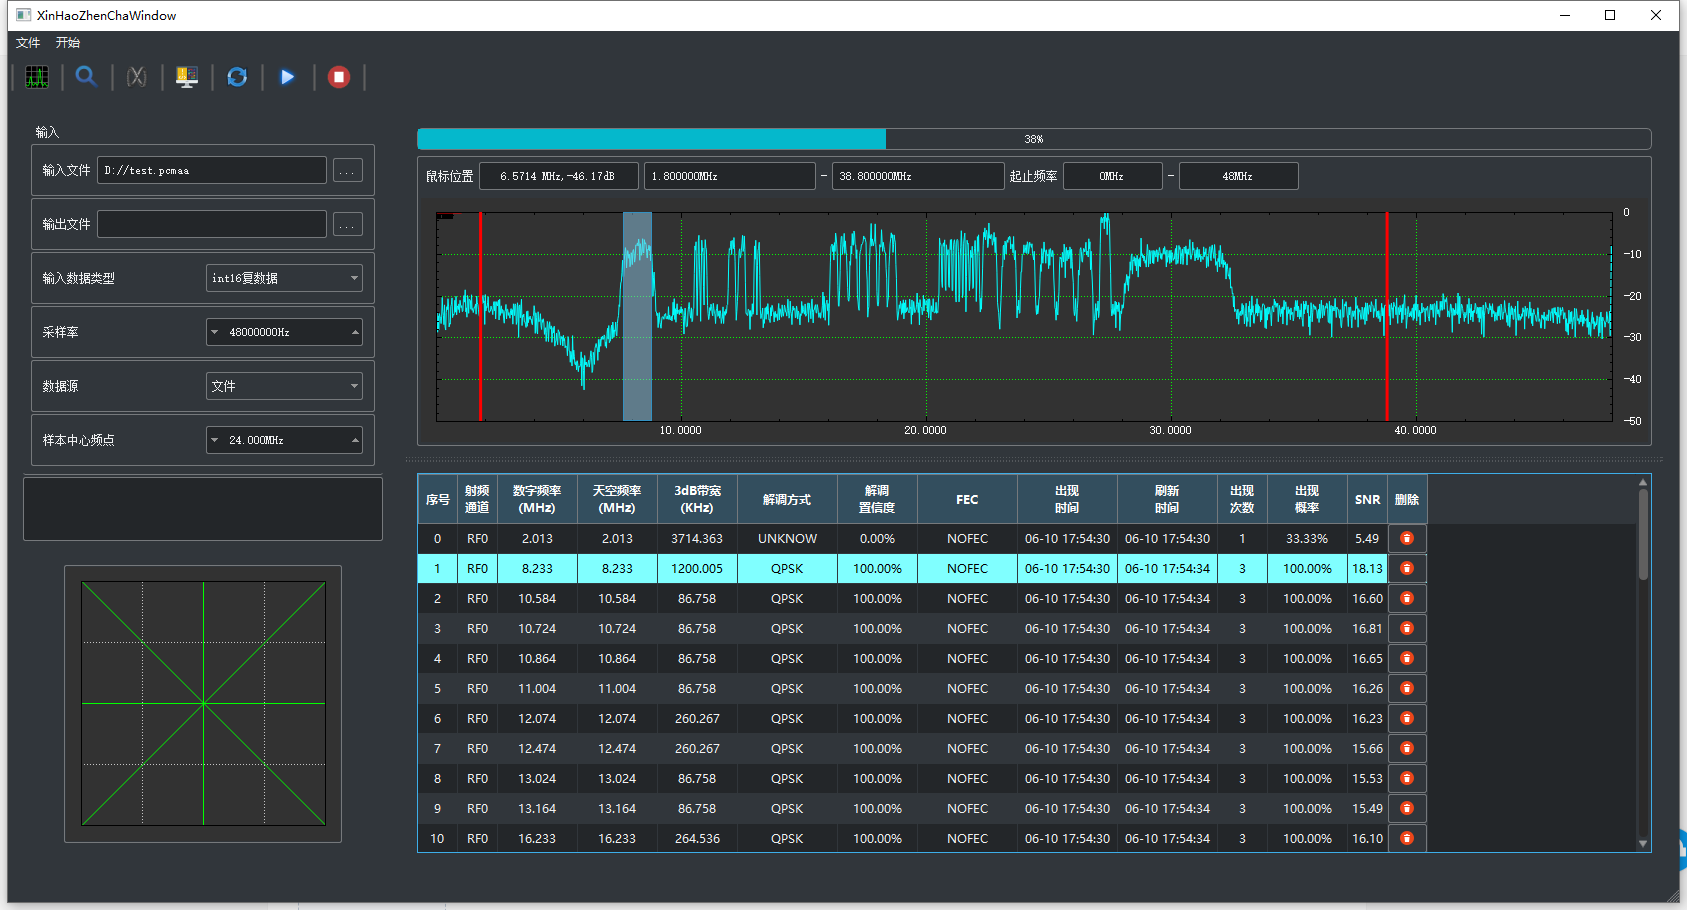Sort by FEC column header

click(x=967, y=499)
